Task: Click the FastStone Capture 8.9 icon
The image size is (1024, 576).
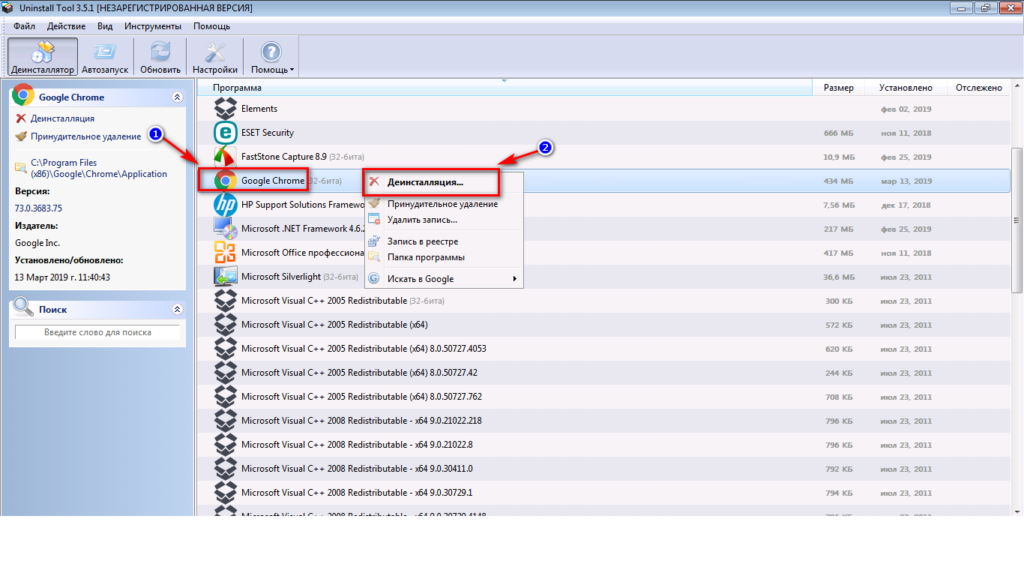Action: 225,157
